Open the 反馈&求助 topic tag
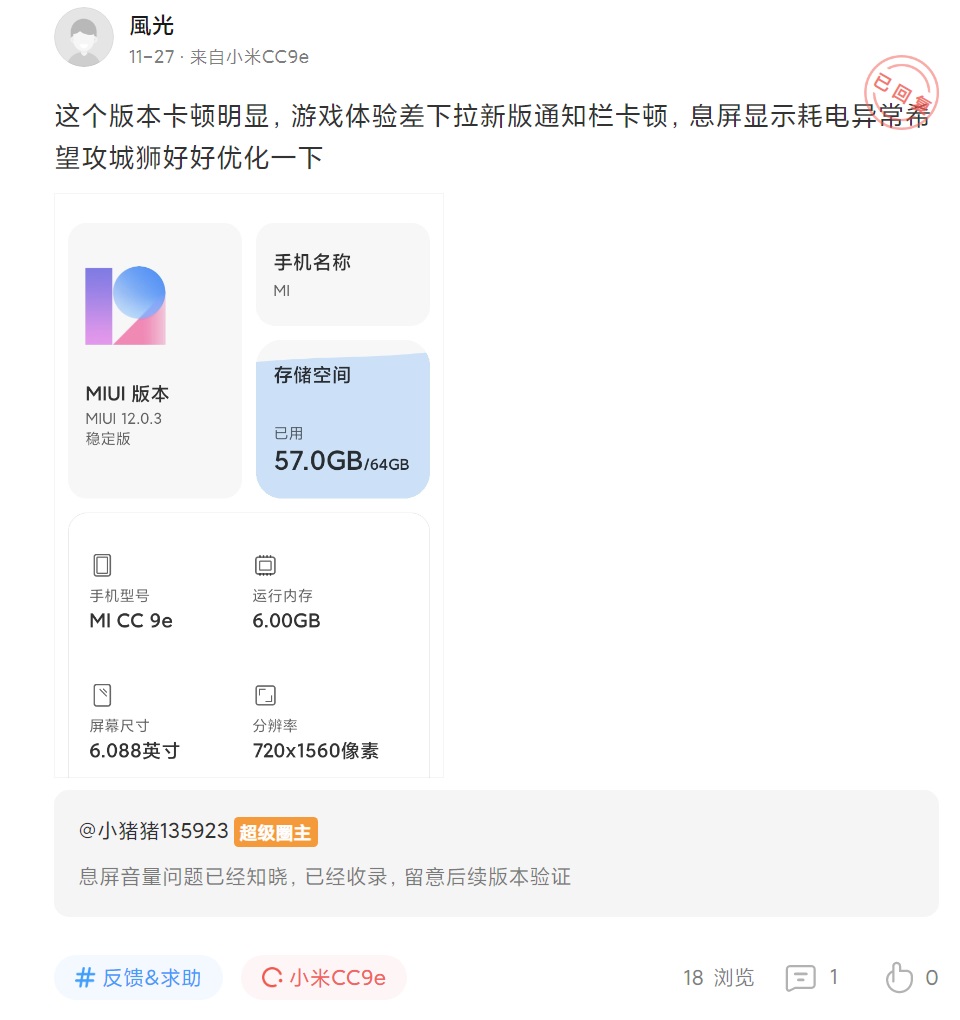The height and width of the screenshot is (1020, 960). (x=138, y=977)
